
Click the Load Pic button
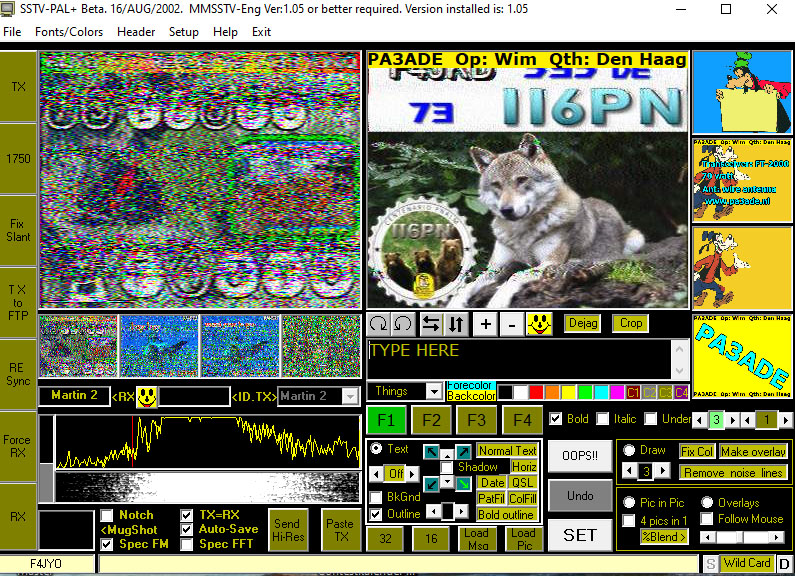point(523,539)
